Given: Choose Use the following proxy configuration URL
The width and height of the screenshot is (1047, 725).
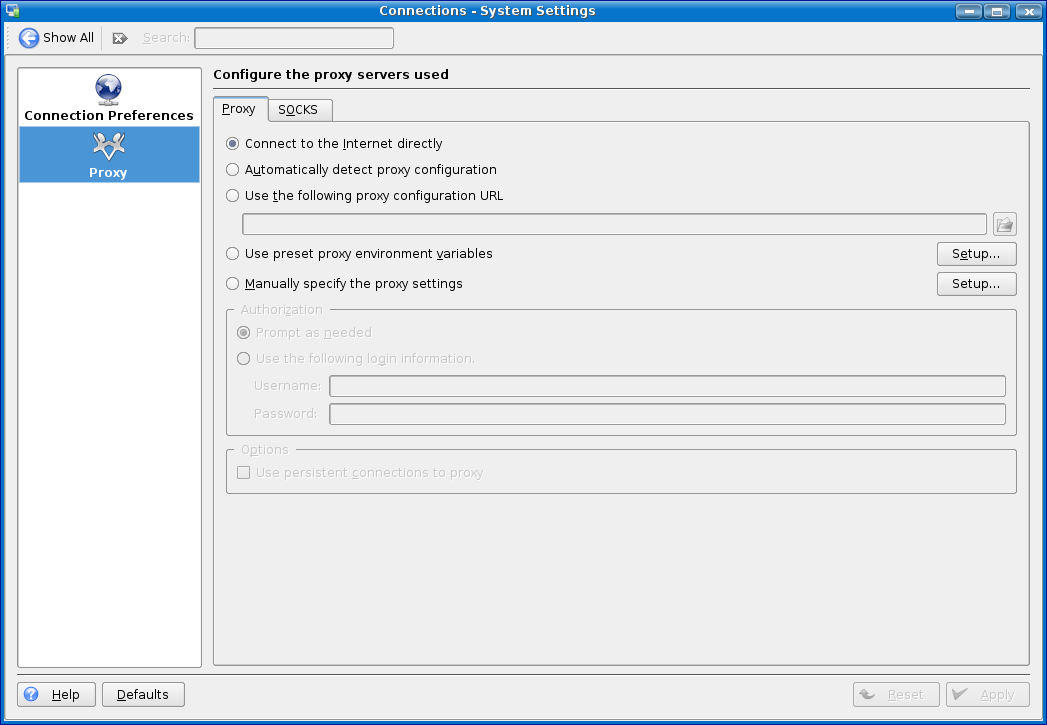Looking at the screenshot, I should point(233,196).
